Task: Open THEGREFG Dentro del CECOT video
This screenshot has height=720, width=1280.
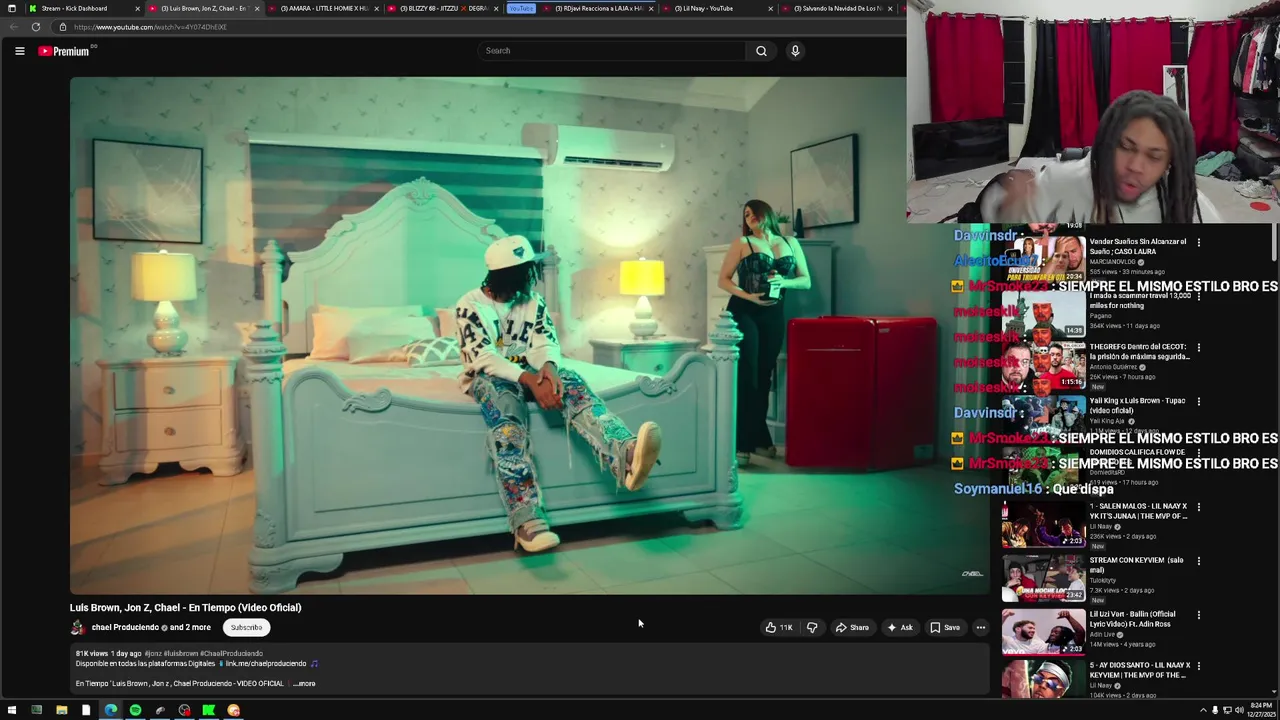Action: coord(1044,366)
